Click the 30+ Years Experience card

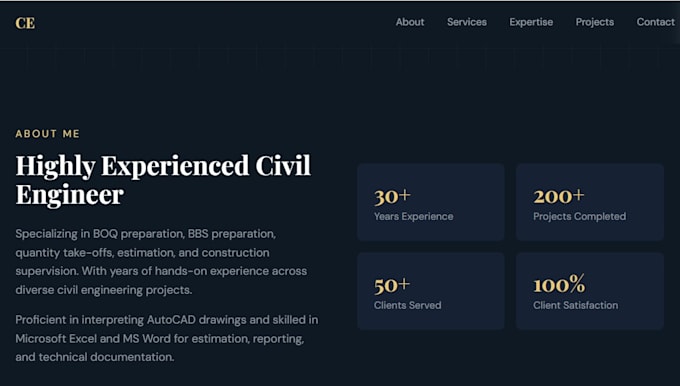pos(431,202)
